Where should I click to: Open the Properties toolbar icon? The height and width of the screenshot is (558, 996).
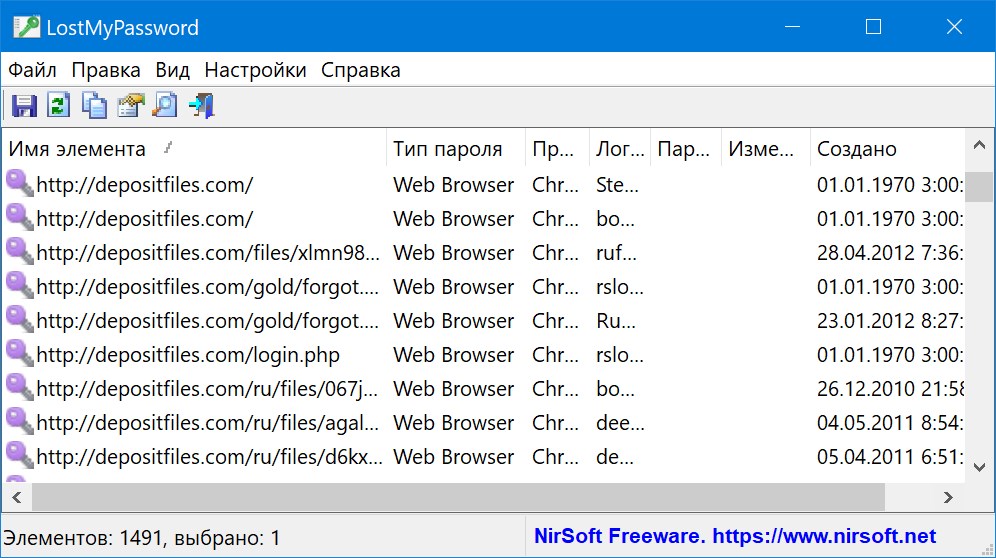[x=130, y=105]
